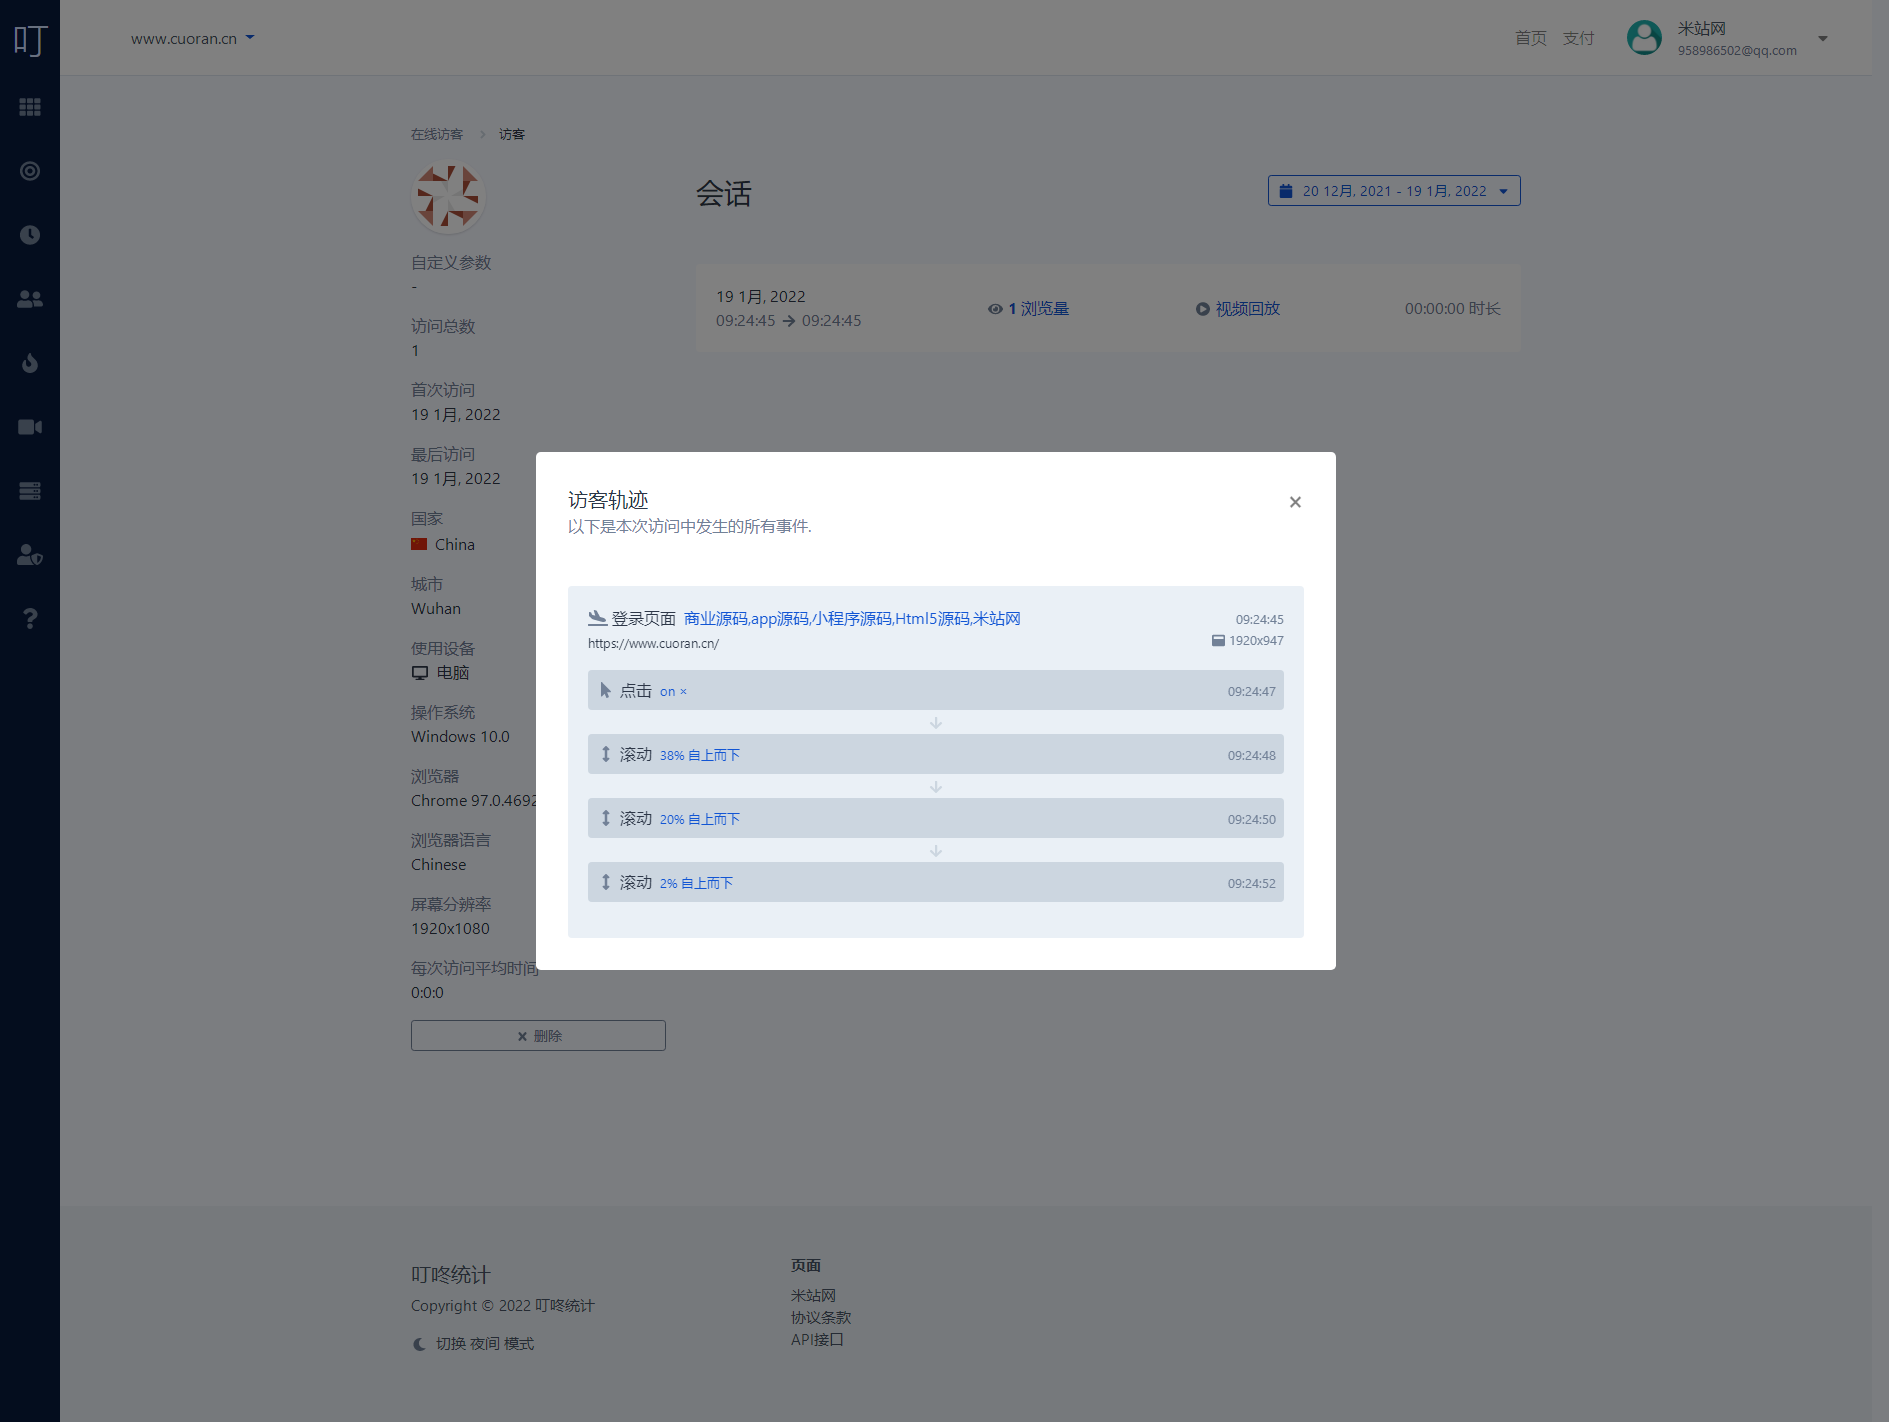Open the visitors group icon in sidebar
Screen dimensions: 1889x1422
(30, 299)
